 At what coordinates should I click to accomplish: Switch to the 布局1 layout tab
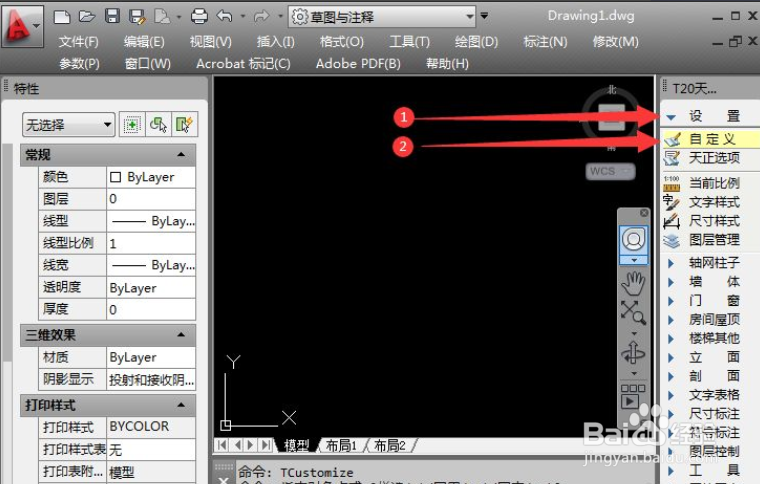[x=341, y=445]
